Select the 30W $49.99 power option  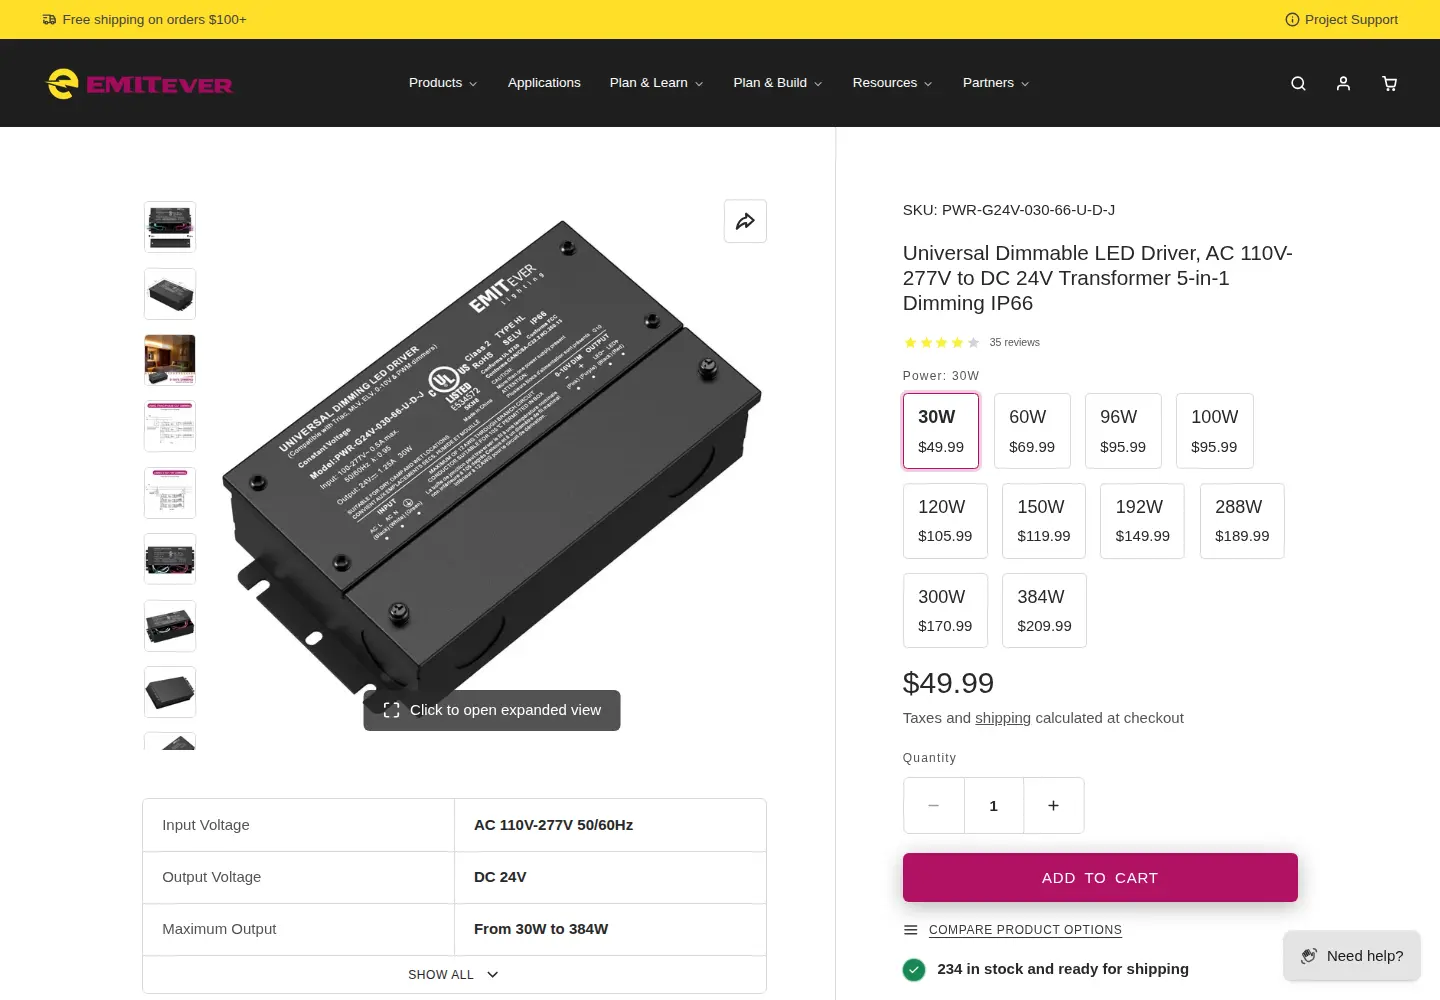(941, 431)
